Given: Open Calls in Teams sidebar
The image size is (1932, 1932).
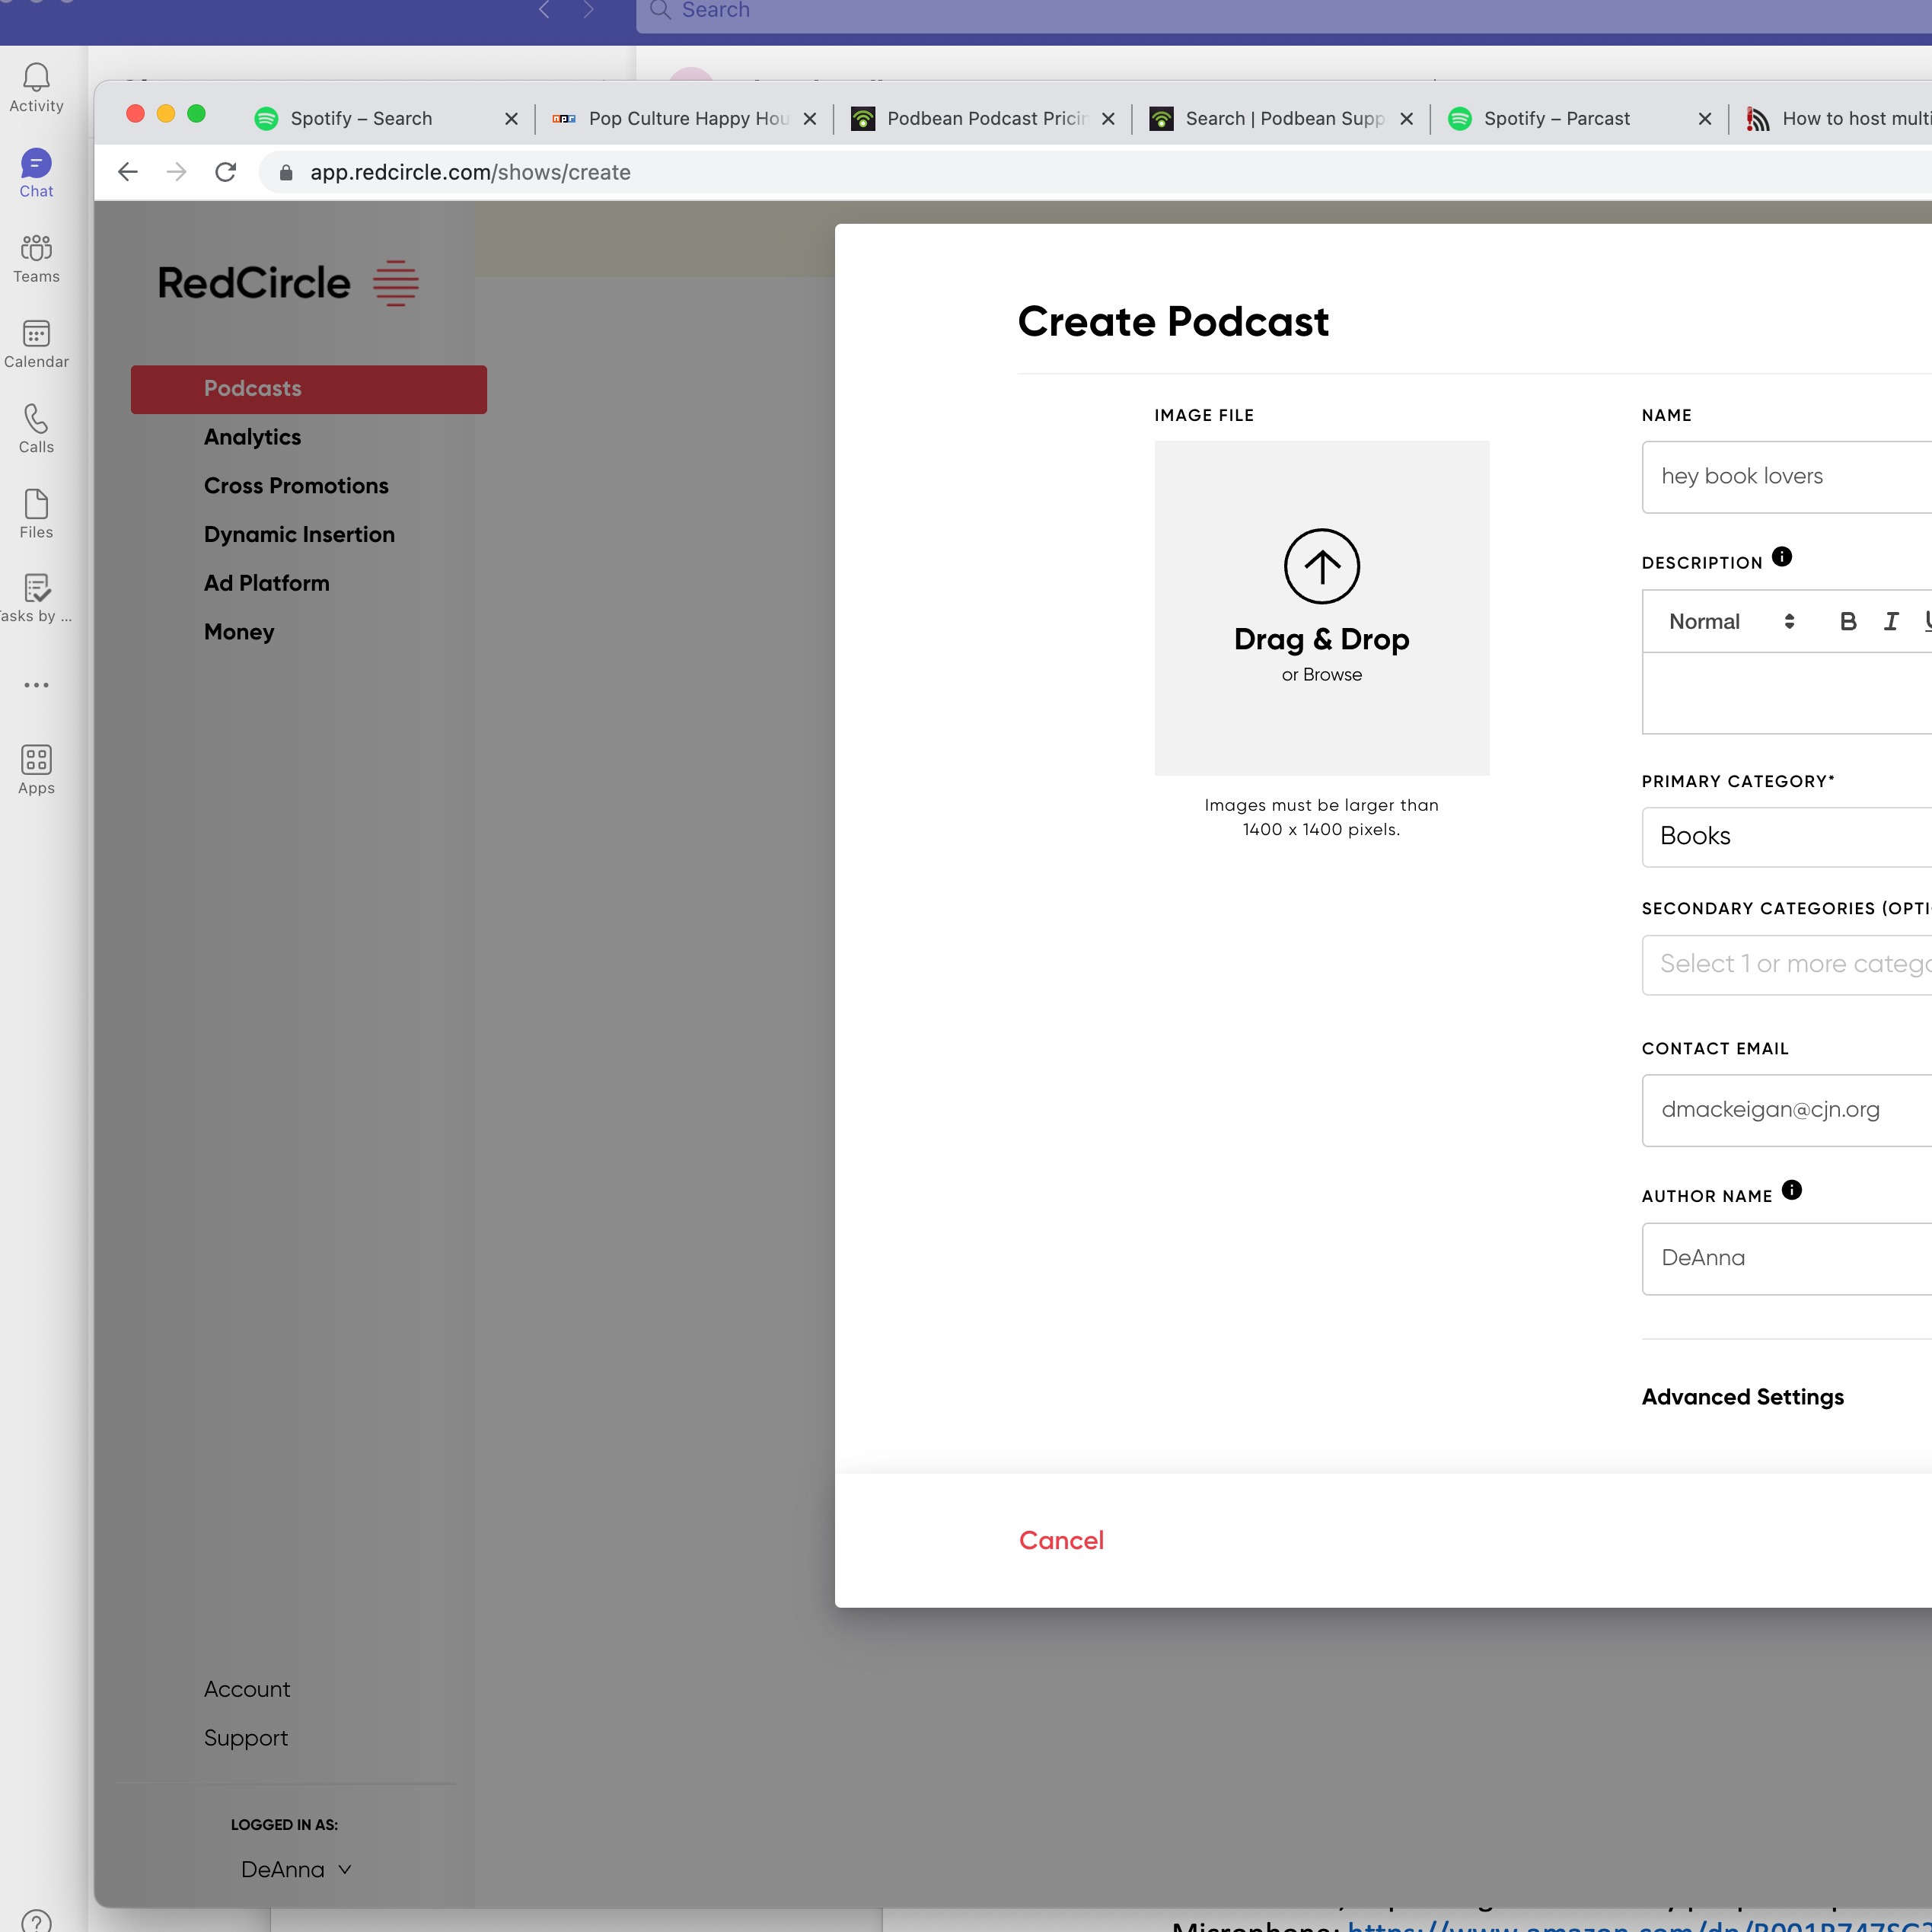Looking at the screenshot, I should 36,428.
